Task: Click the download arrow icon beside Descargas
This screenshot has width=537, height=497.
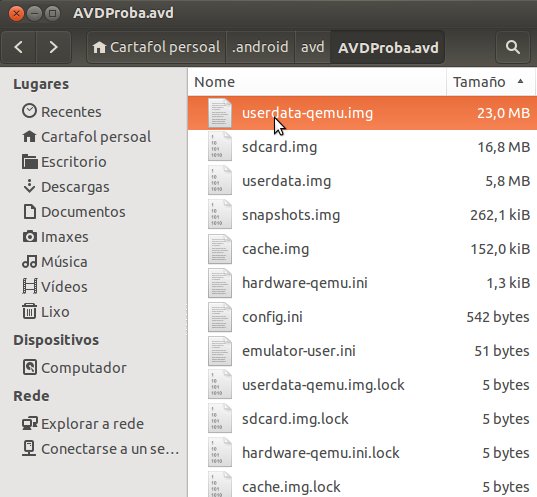Action: (29, 186)
